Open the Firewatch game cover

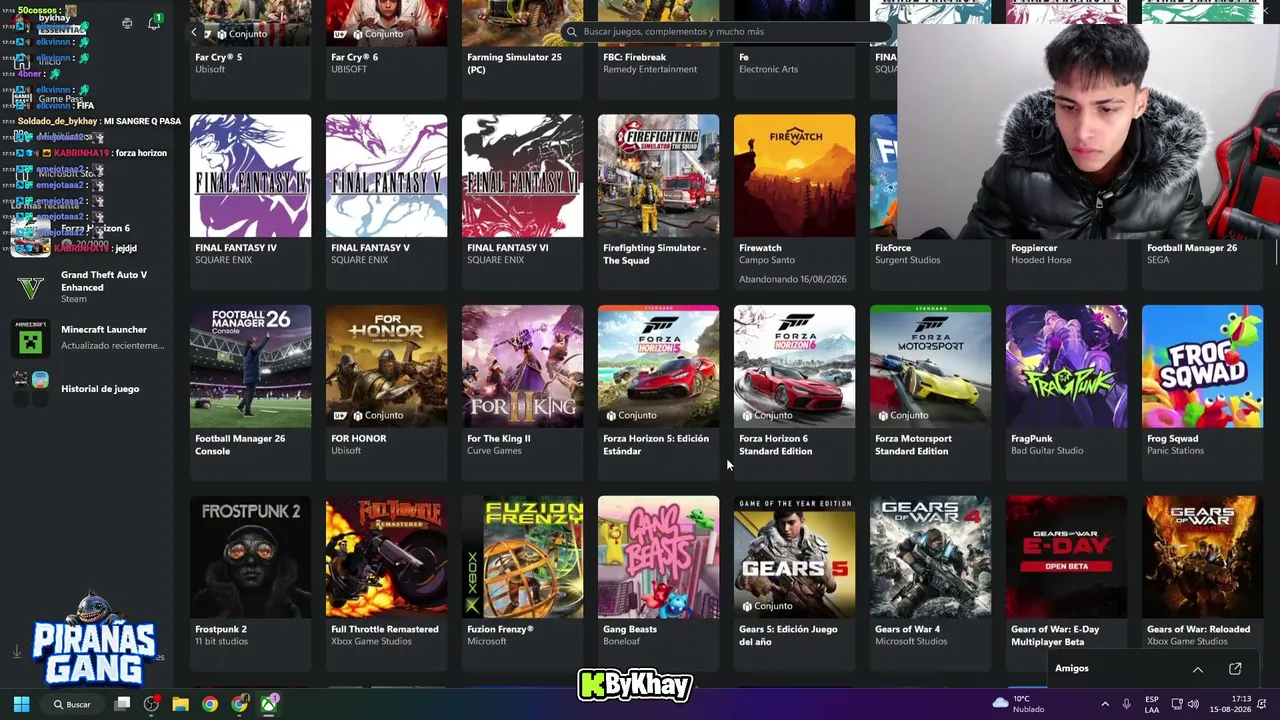[794, 176]
